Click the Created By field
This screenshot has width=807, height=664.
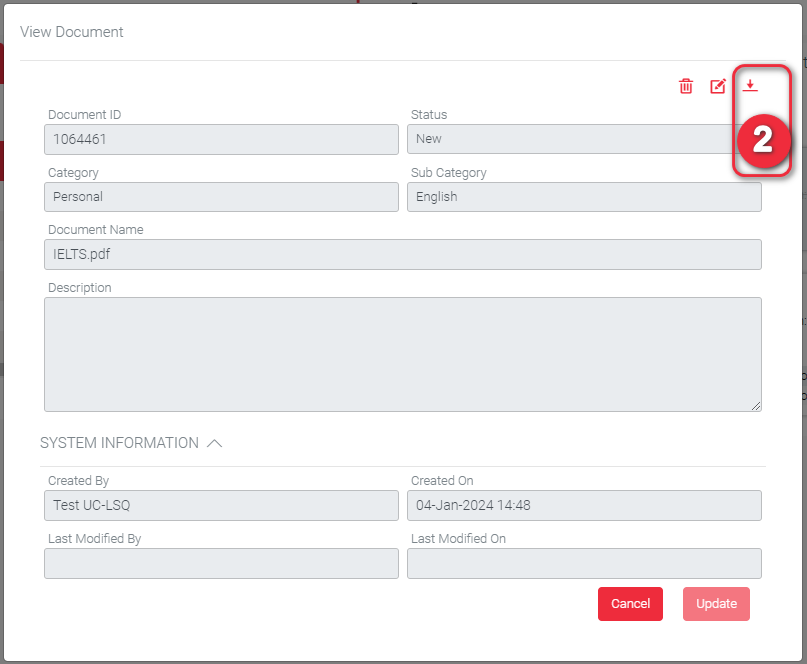pyautogui.click(x=221, y=505)
